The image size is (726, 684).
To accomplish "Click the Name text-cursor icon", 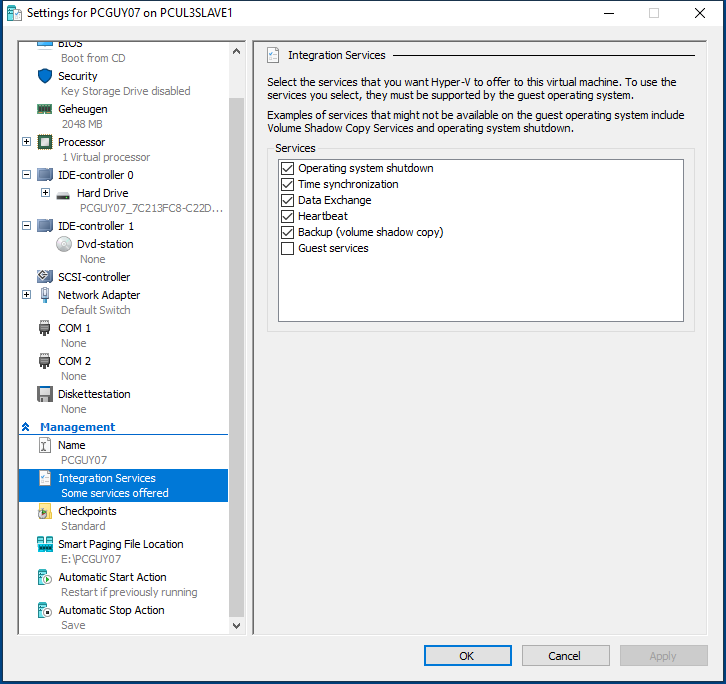I will [45, 446].
